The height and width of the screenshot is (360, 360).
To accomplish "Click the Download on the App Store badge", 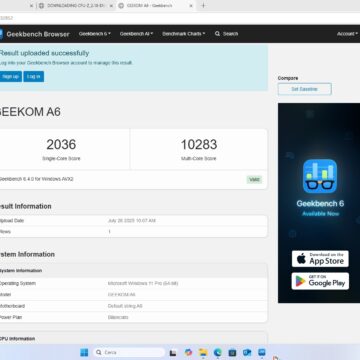I will (320, 259).
